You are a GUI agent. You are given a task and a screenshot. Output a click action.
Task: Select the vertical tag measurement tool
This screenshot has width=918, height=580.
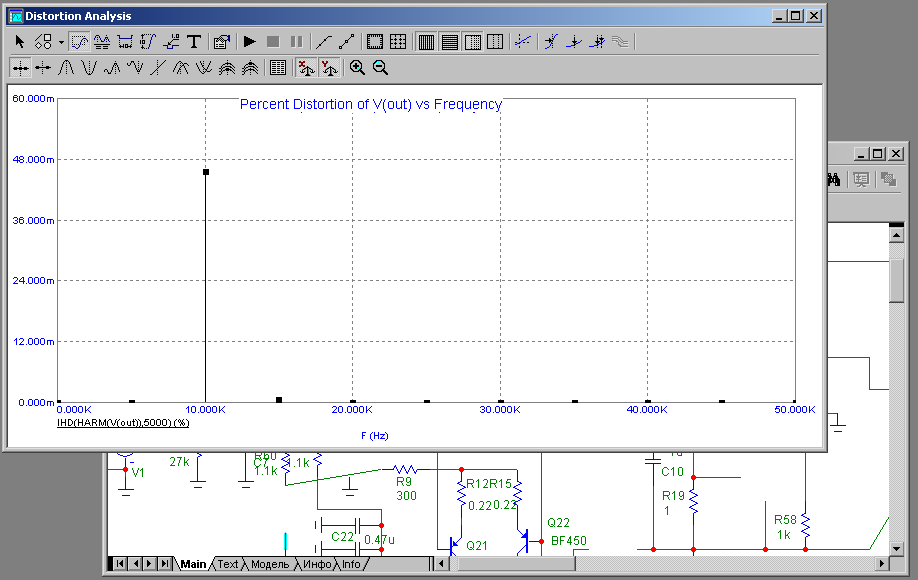click(x=148, y=42)
